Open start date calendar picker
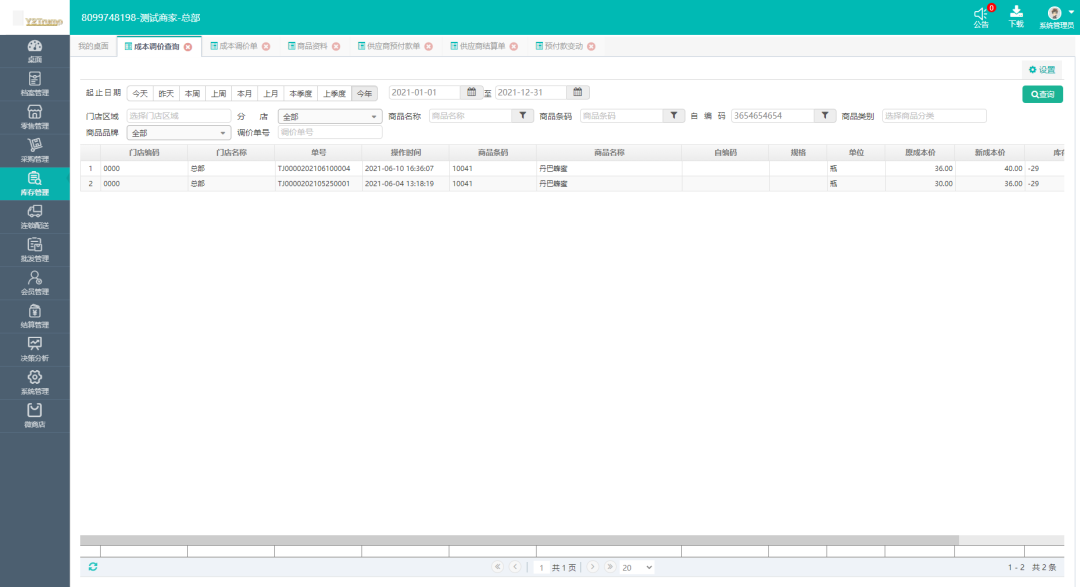 pyautogui.click(x=472, y=93)
